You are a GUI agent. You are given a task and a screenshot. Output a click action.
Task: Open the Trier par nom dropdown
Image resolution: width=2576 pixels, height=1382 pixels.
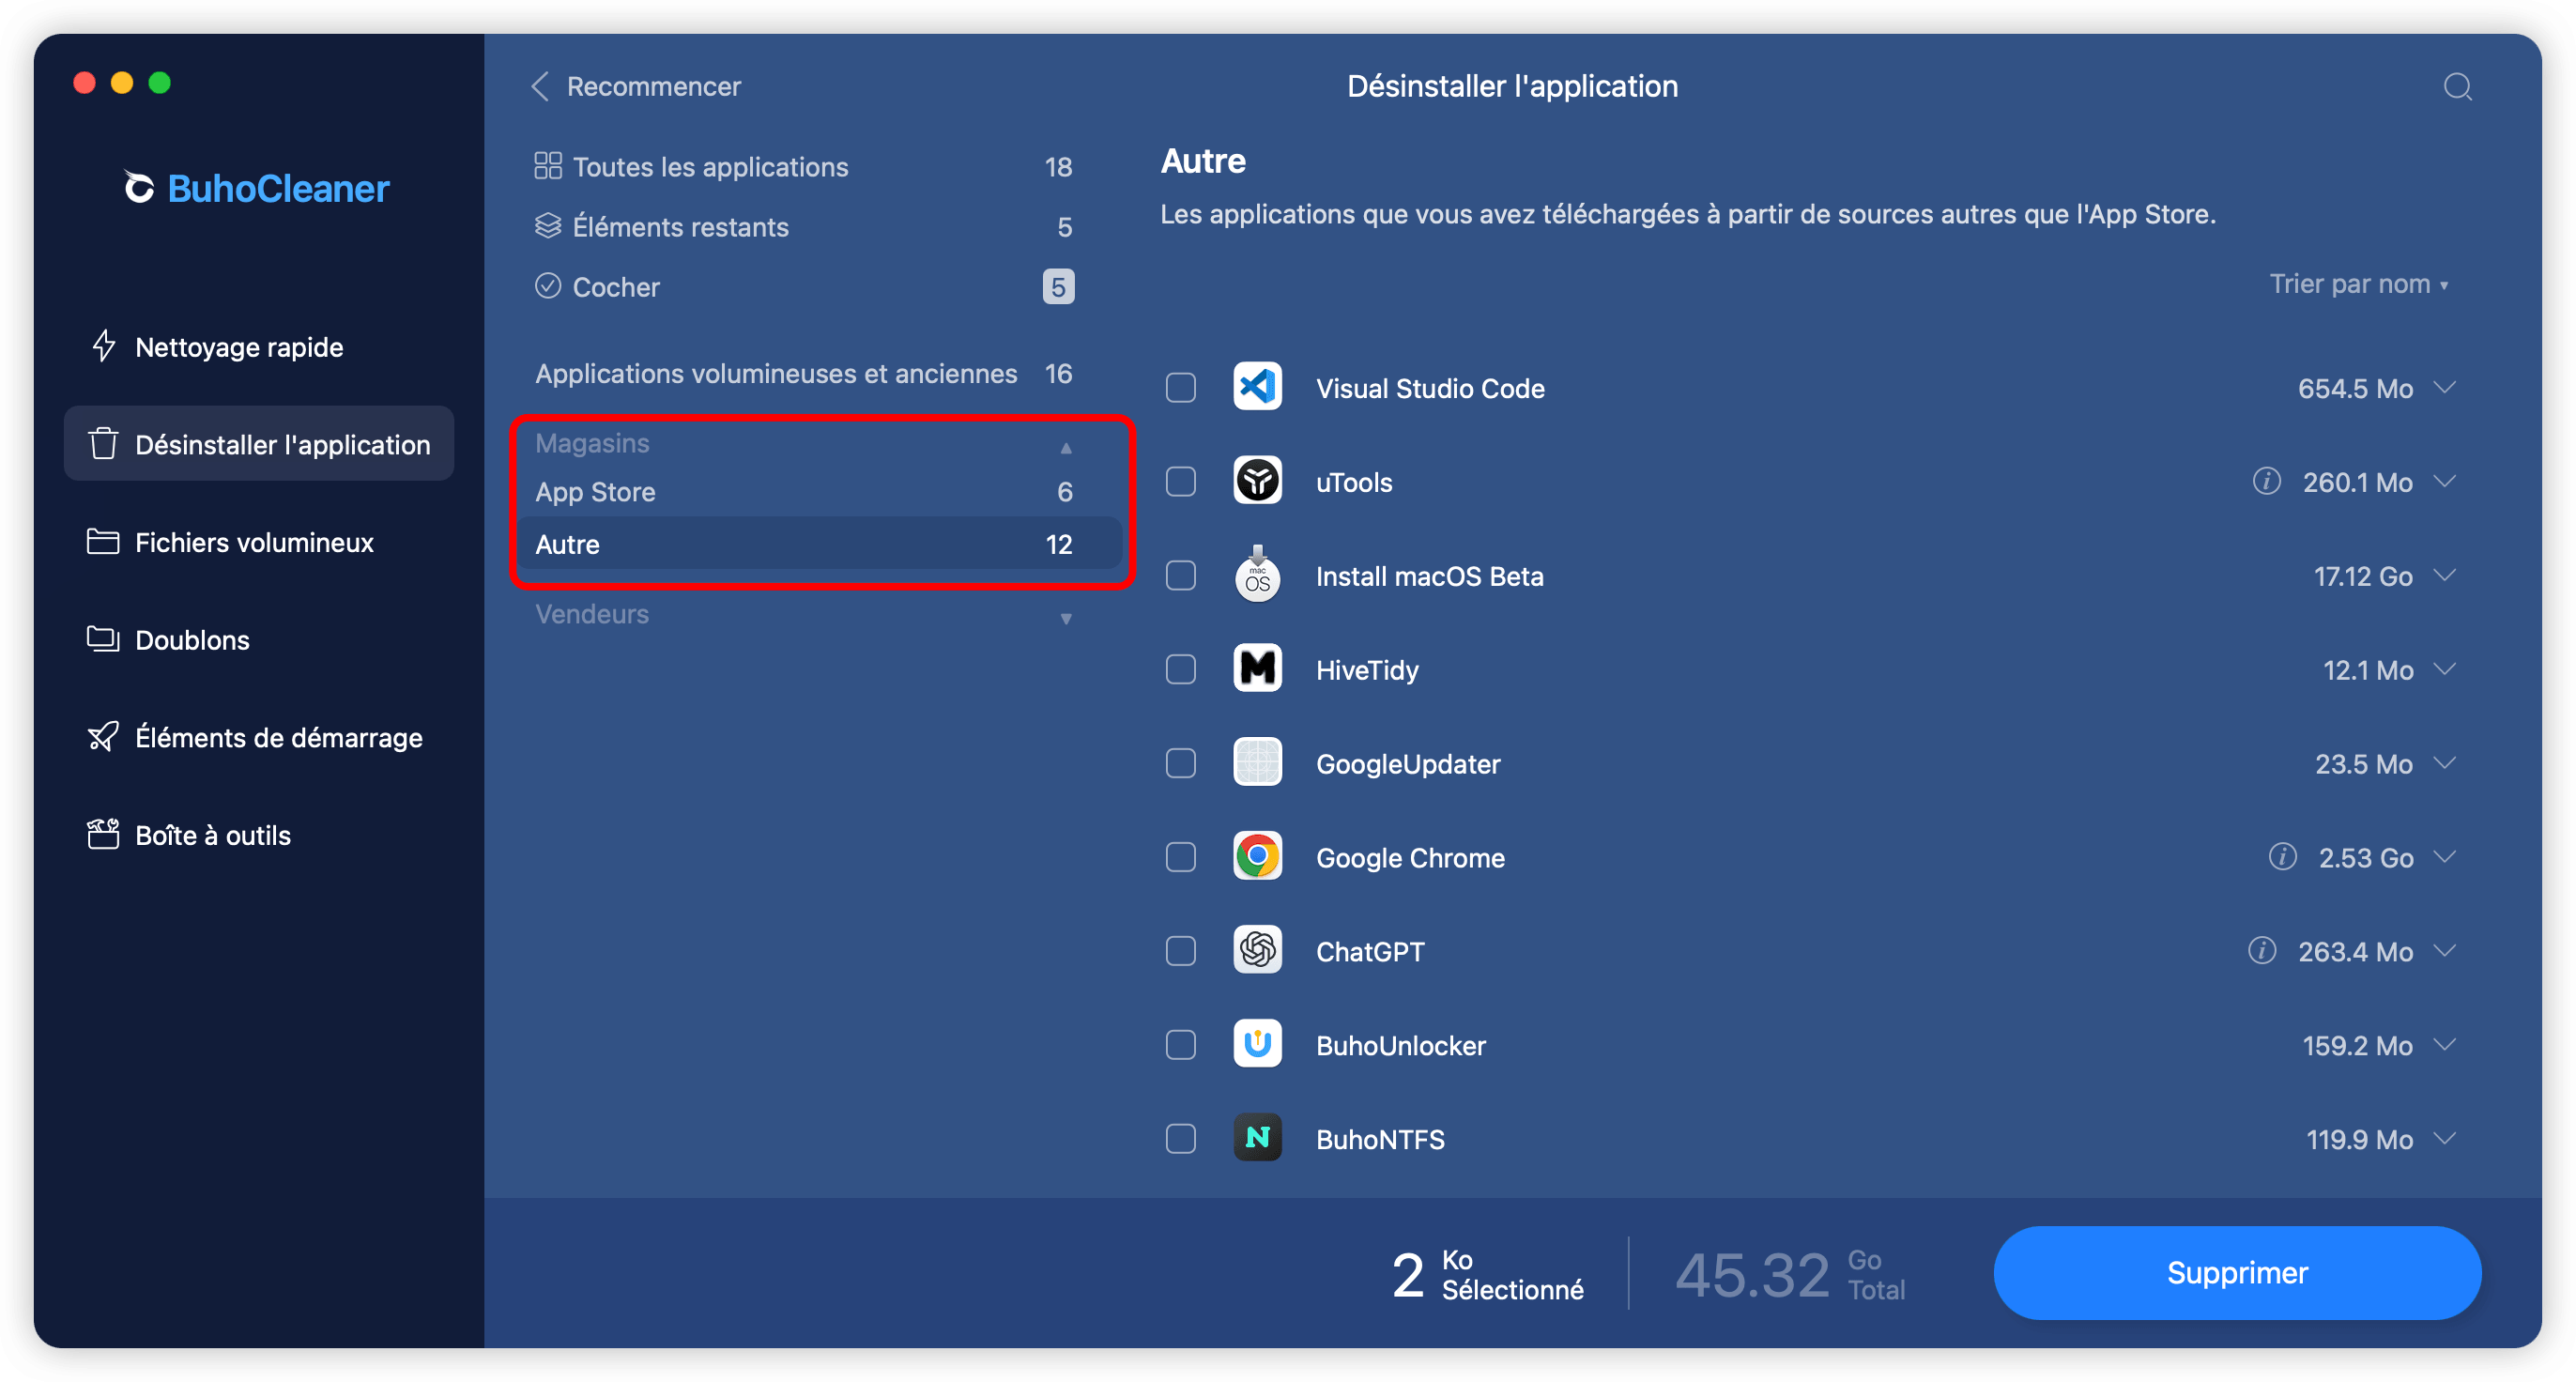(2358, 284)
